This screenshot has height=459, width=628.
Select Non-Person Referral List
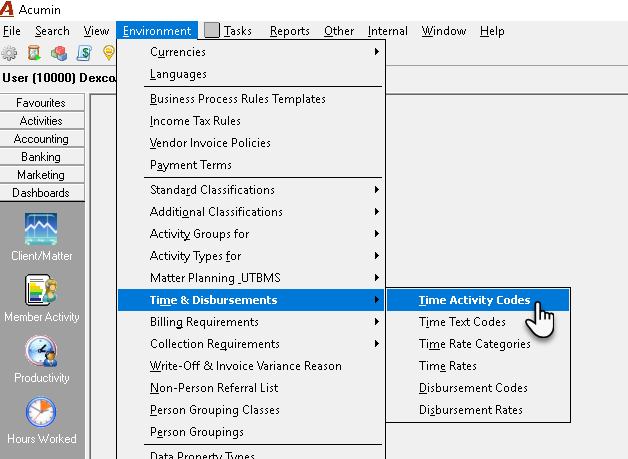pos(251,388)
